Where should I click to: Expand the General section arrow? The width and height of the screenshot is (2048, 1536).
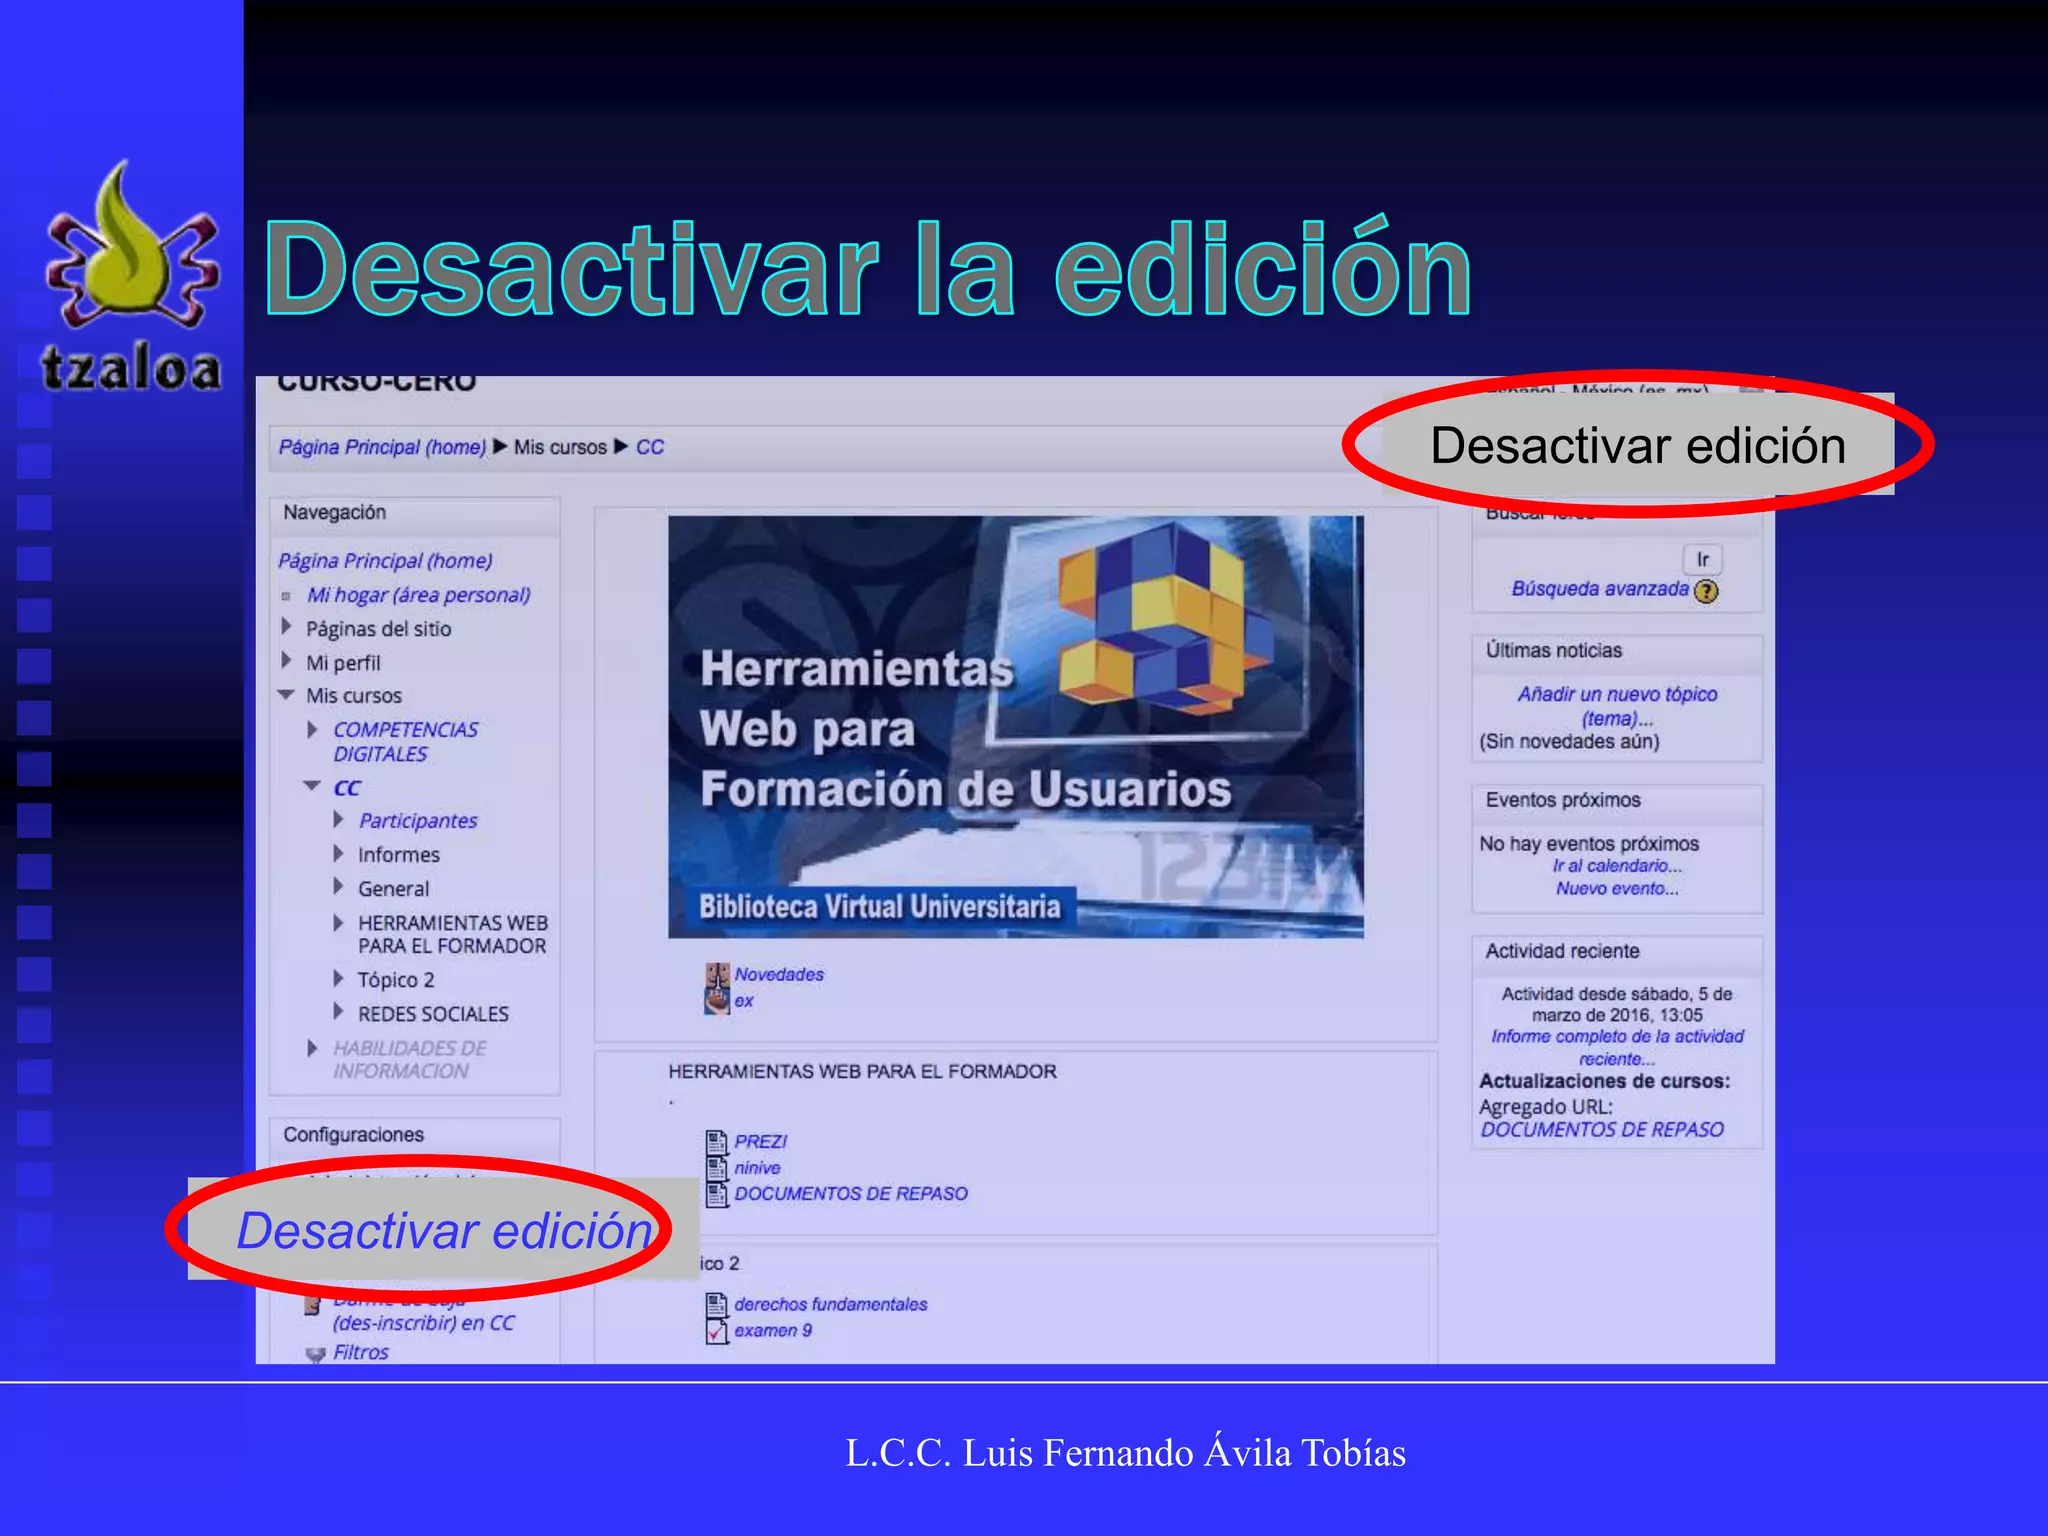339,887
